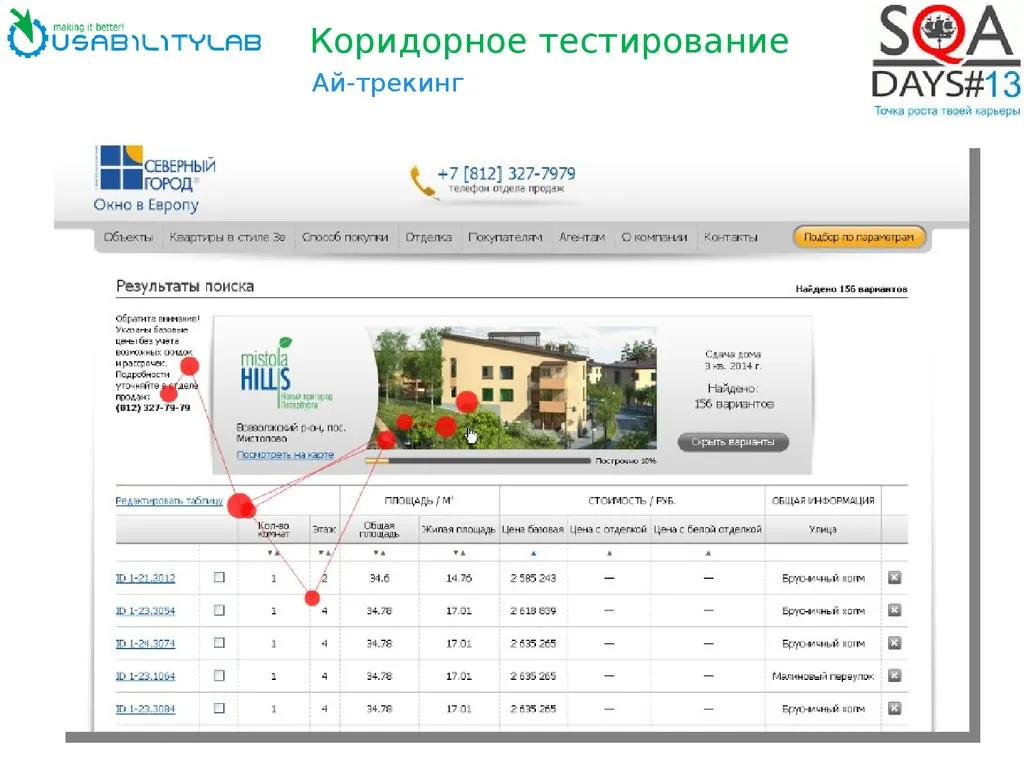Click the Улица column header
This screenshot has height=768, width=1024.
(823, 530)
